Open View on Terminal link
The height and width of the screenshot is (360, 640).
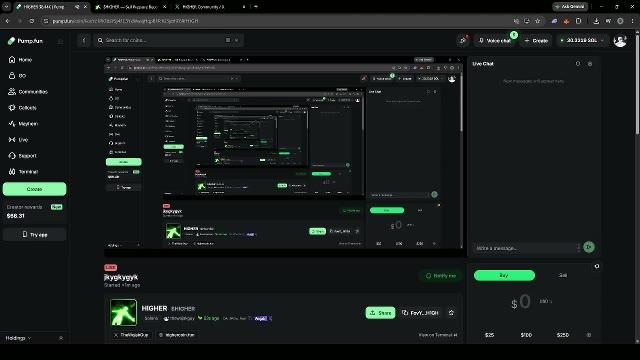(x=438, y=335)
